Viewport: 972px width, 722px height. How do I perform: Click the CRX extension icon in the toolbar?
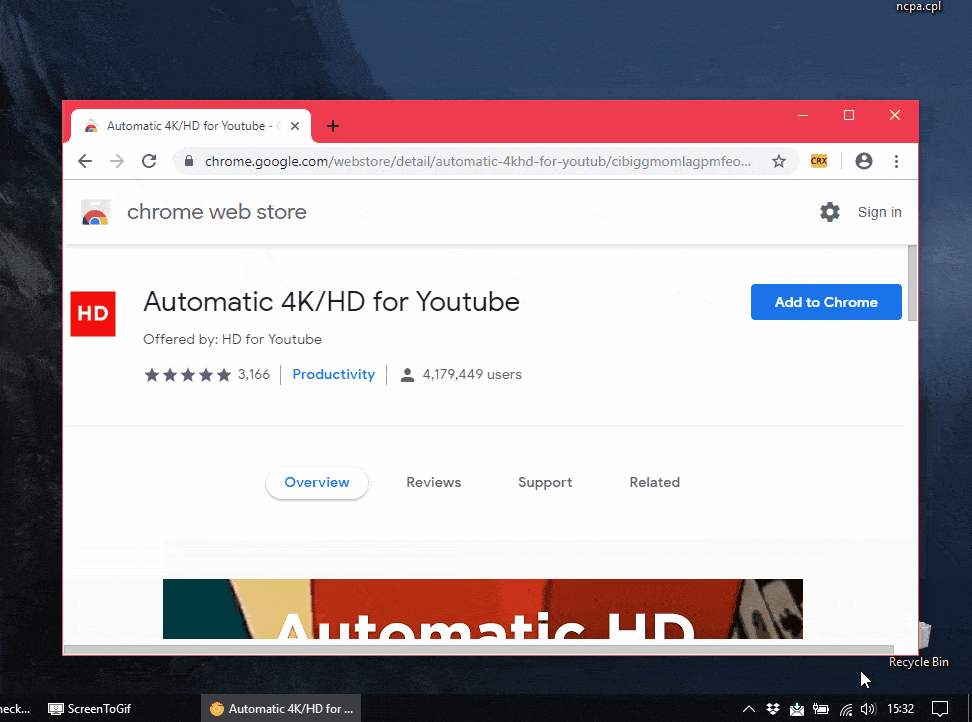(x=818, y=160)
